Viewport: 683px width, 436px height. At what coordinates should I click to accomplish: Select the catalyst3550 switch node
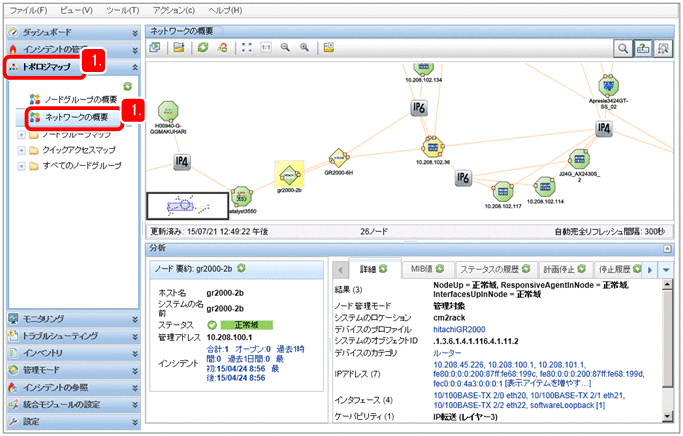(241, 197)
